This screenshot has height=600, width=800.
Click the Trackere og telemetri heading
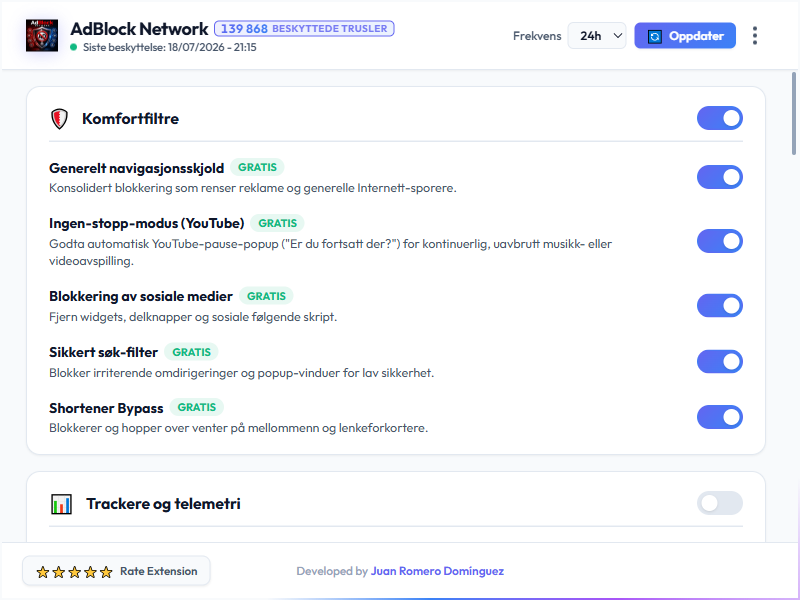click(163, 504)
